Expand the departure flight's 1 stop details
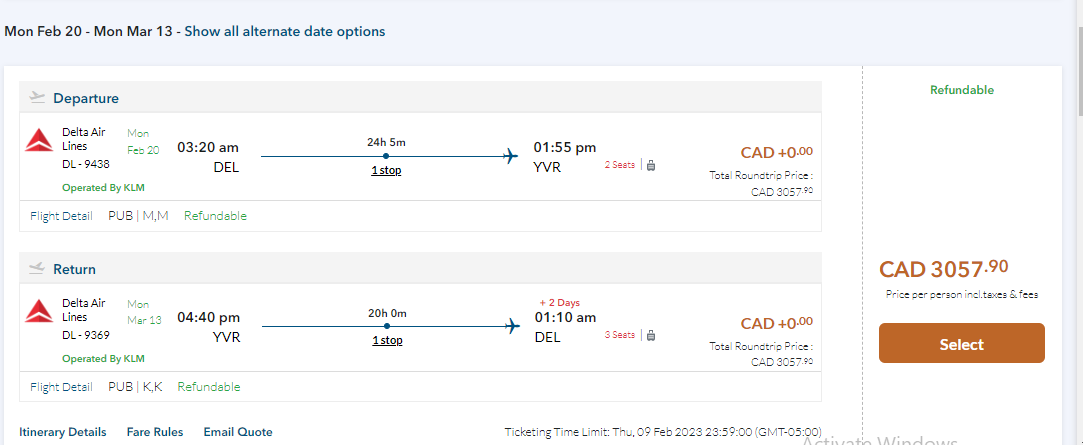Image resolution: width=1083 pixels, height=445 pixels. [386, 170]
